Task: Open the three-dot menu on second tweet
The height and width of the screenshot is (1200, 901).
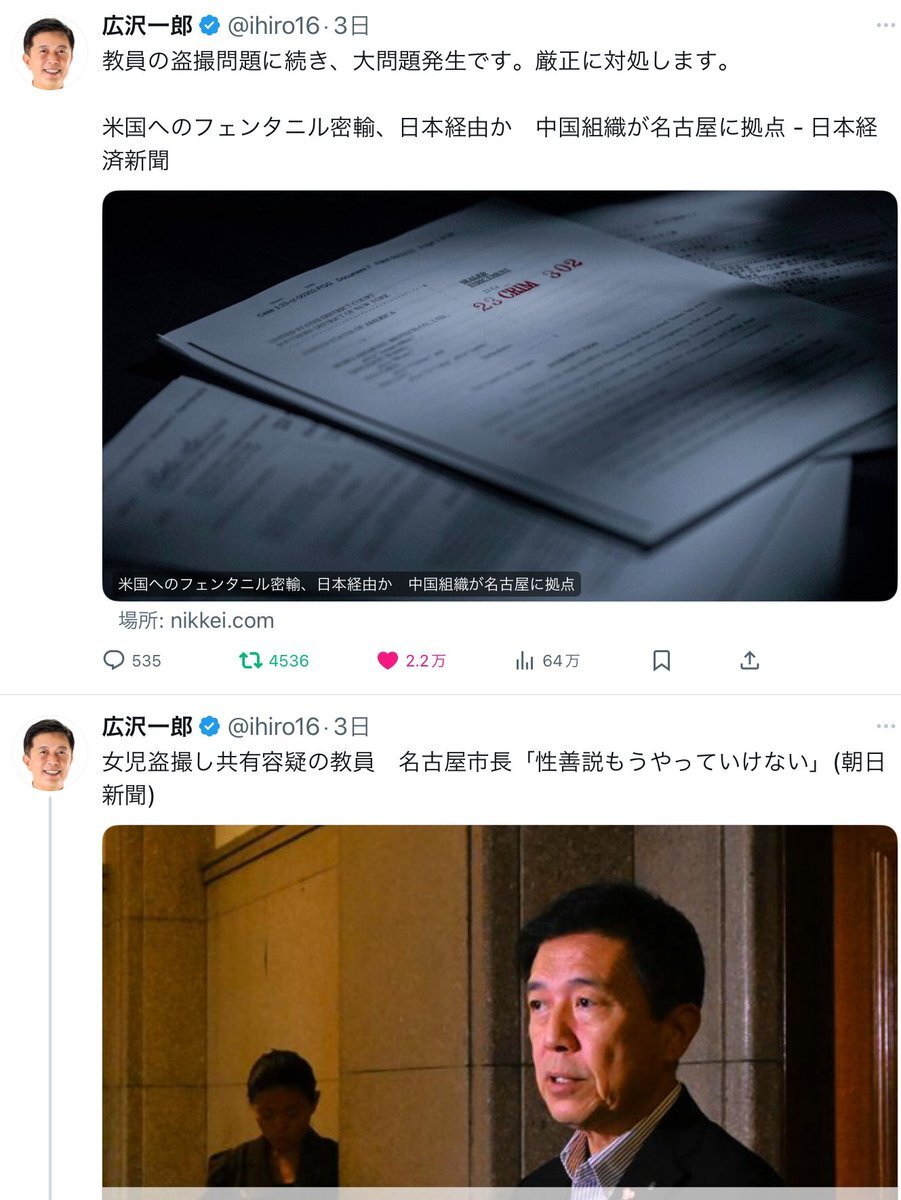Action: pyautogui.click(x=885, y=726)
